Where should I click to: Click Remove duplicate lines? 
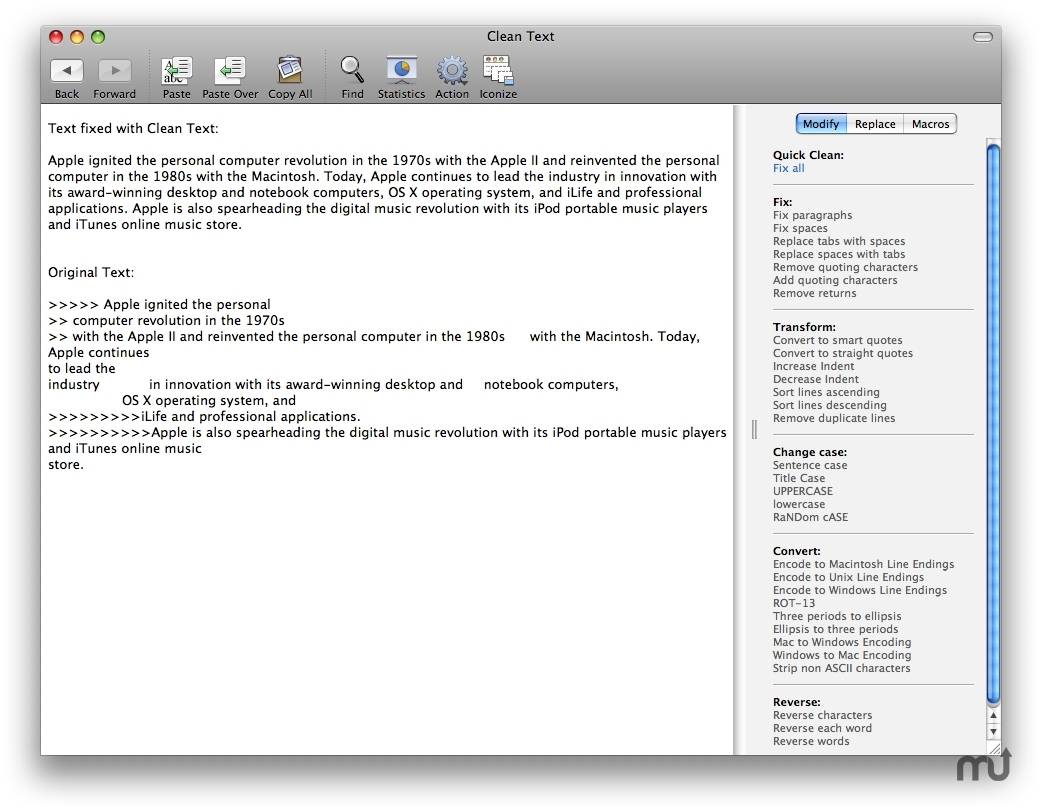click(833, 418)
